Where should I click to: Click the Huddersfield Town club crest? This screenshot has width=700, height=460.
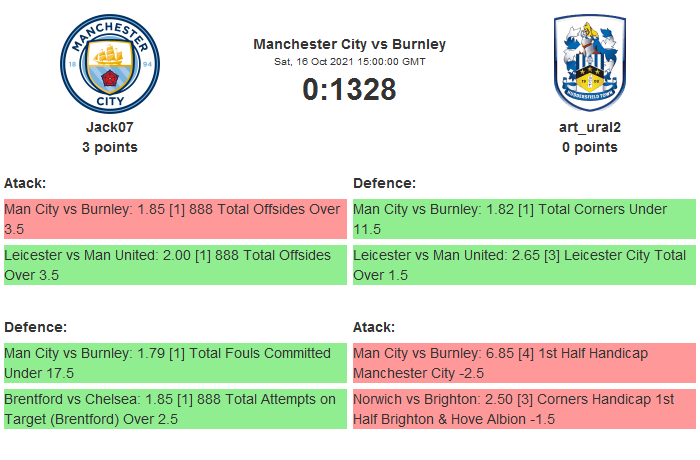point(589,63)
